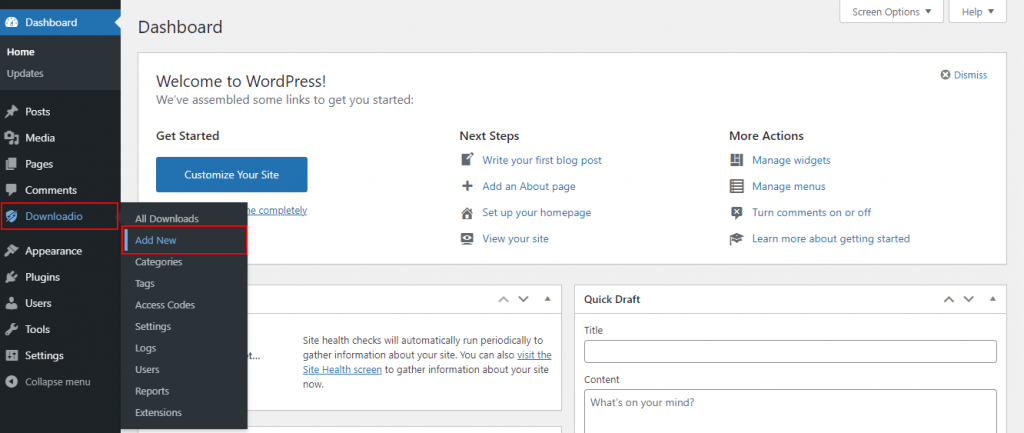Screen dimensions: 1024x433
Task: Click the Comments speech bubble icon
Action: [x=11, y=190]
